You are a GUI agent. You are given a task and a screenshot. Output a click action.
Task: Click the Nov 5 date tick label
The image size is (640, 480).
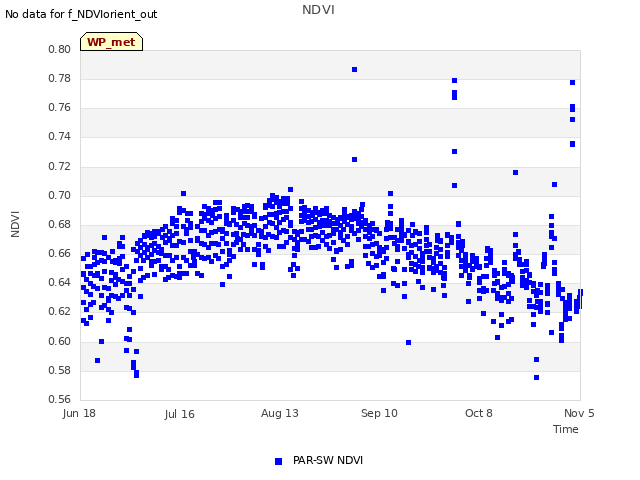tap(579, 413)
